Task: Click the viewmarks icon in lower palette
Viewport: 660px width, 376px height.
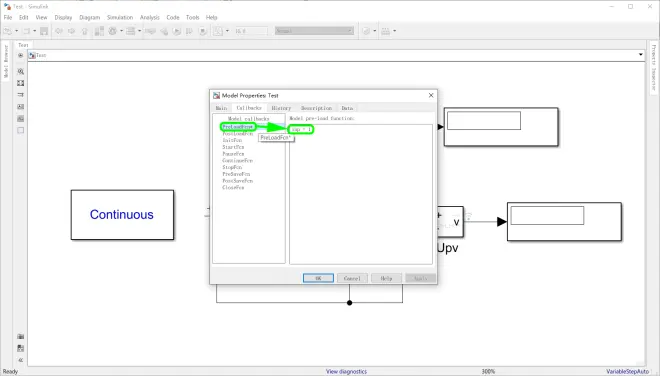Action: point(20,348)
